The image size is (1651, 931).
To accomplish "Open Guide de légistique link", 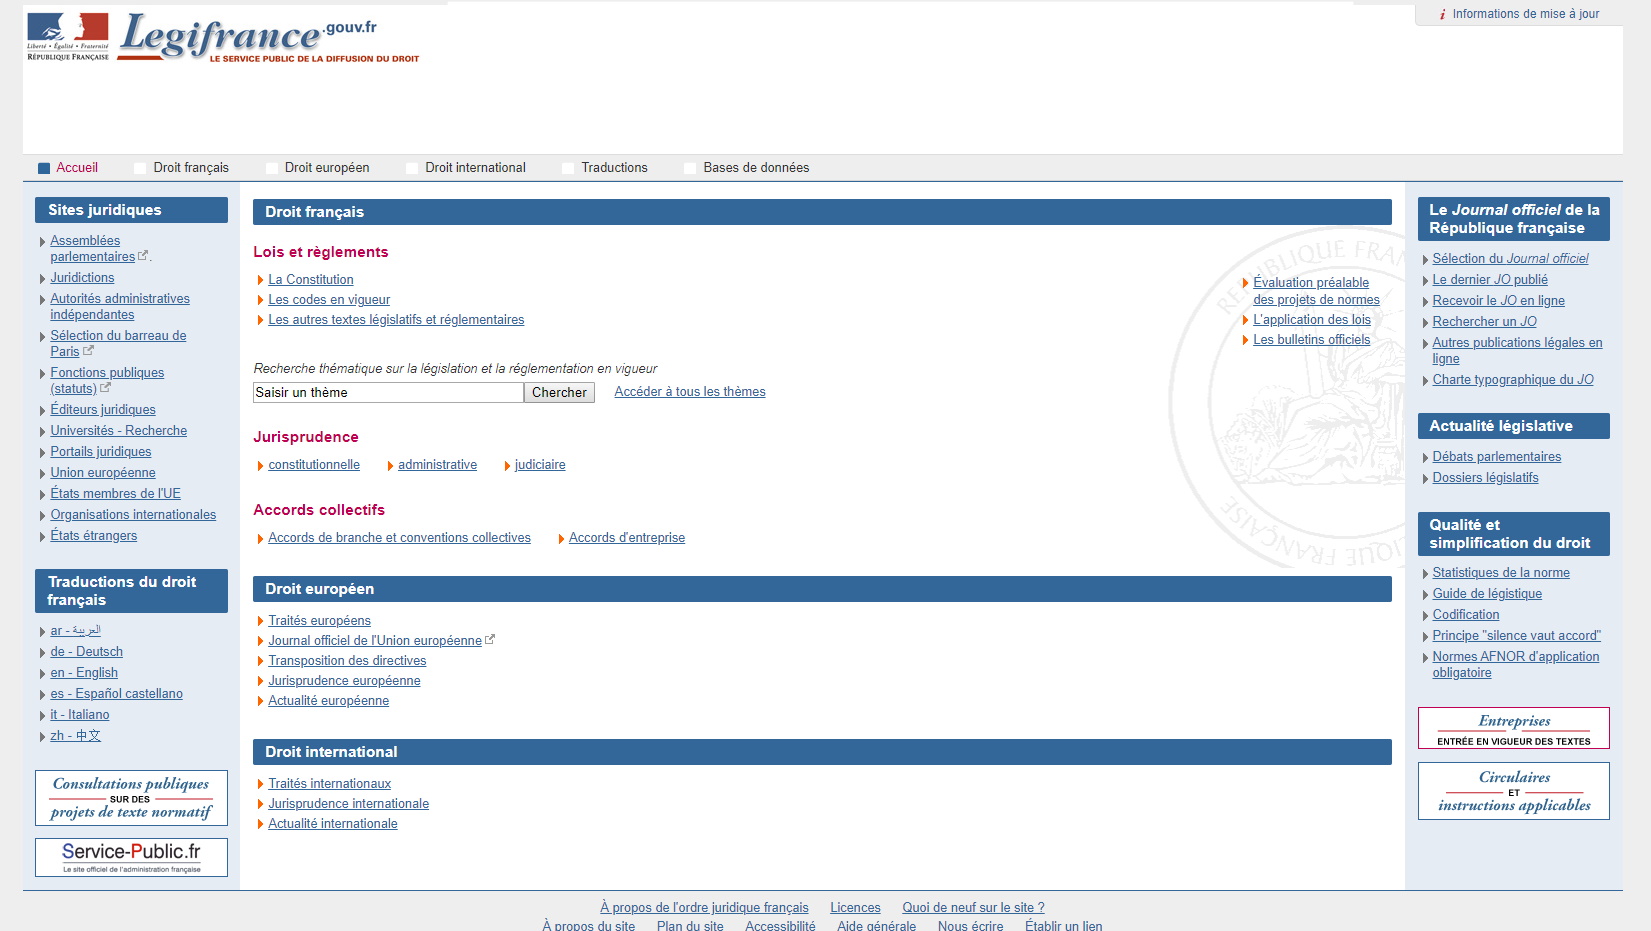I will pos(1487,594).
